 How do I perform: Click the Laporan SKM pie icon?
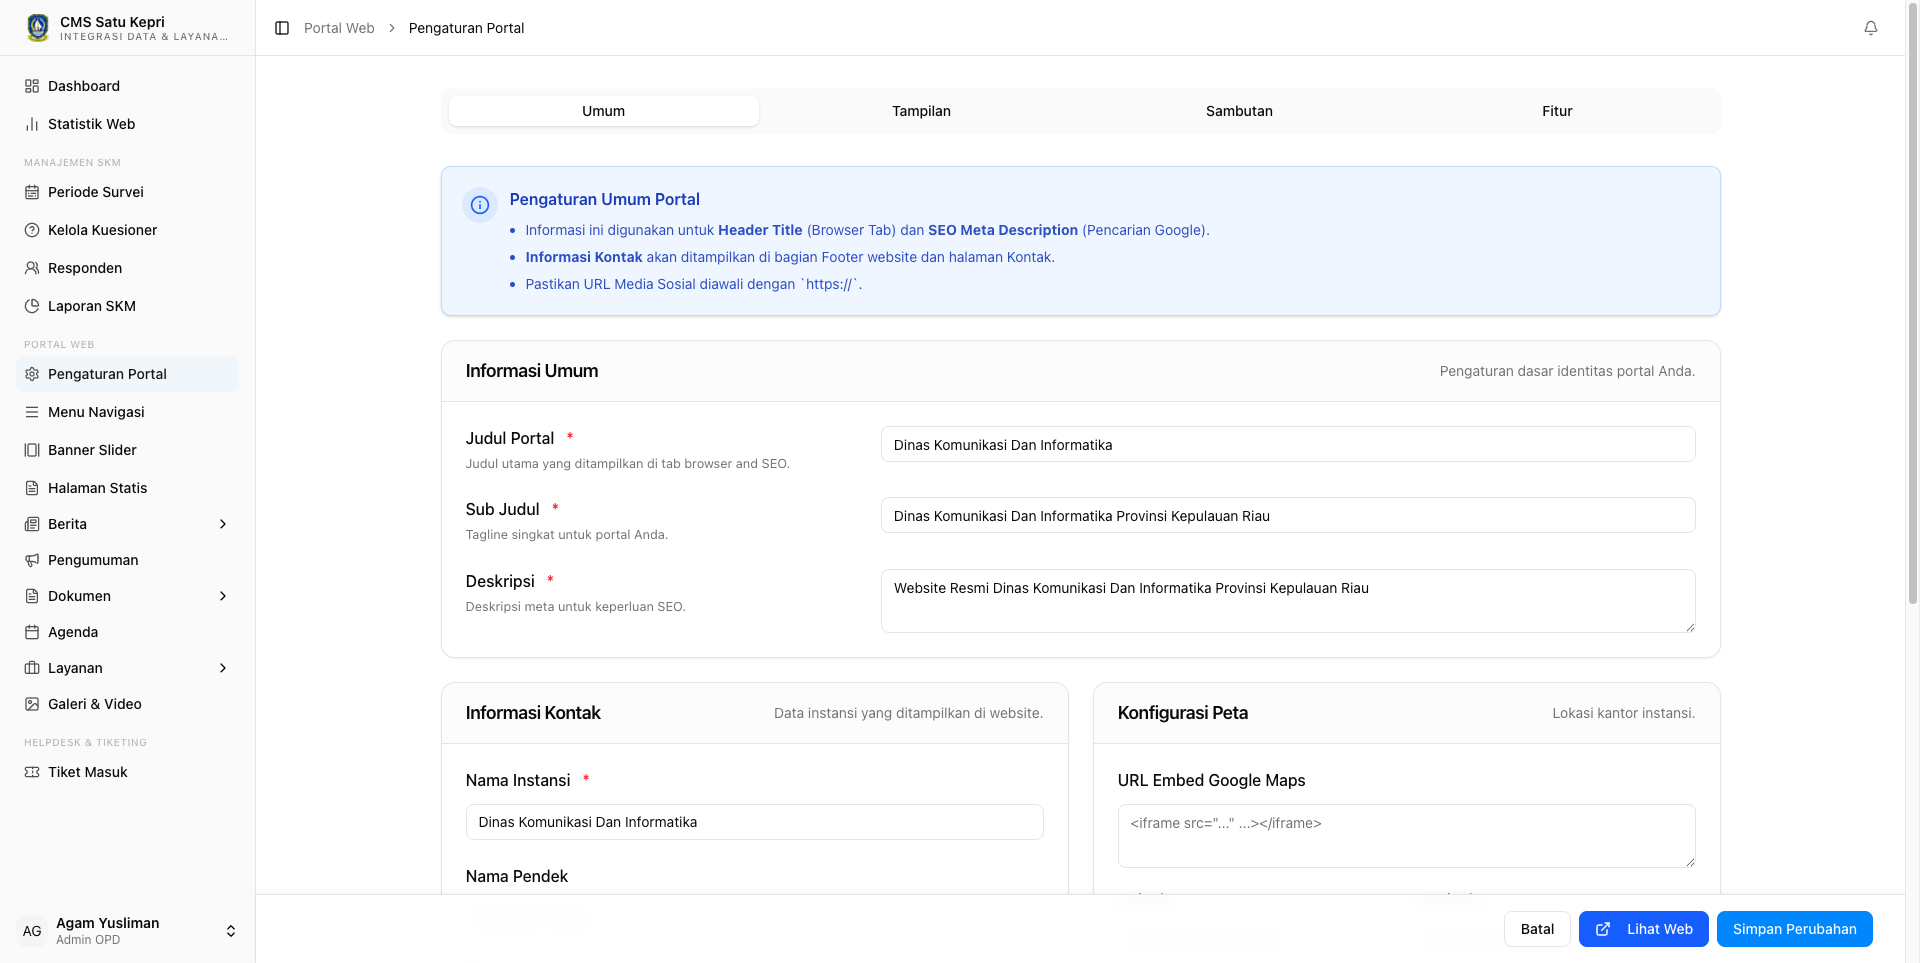click(x=32, y=306)
